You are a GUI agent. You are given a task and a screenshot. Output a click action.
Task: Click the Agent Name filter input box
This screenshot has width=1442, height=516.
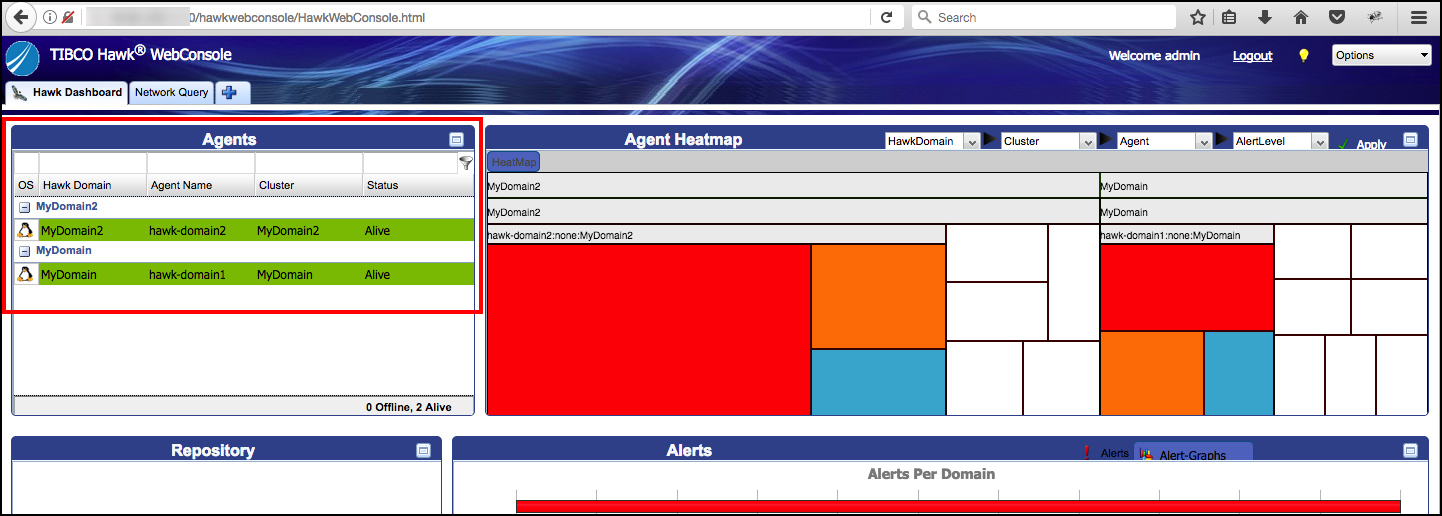pos(201,162)
